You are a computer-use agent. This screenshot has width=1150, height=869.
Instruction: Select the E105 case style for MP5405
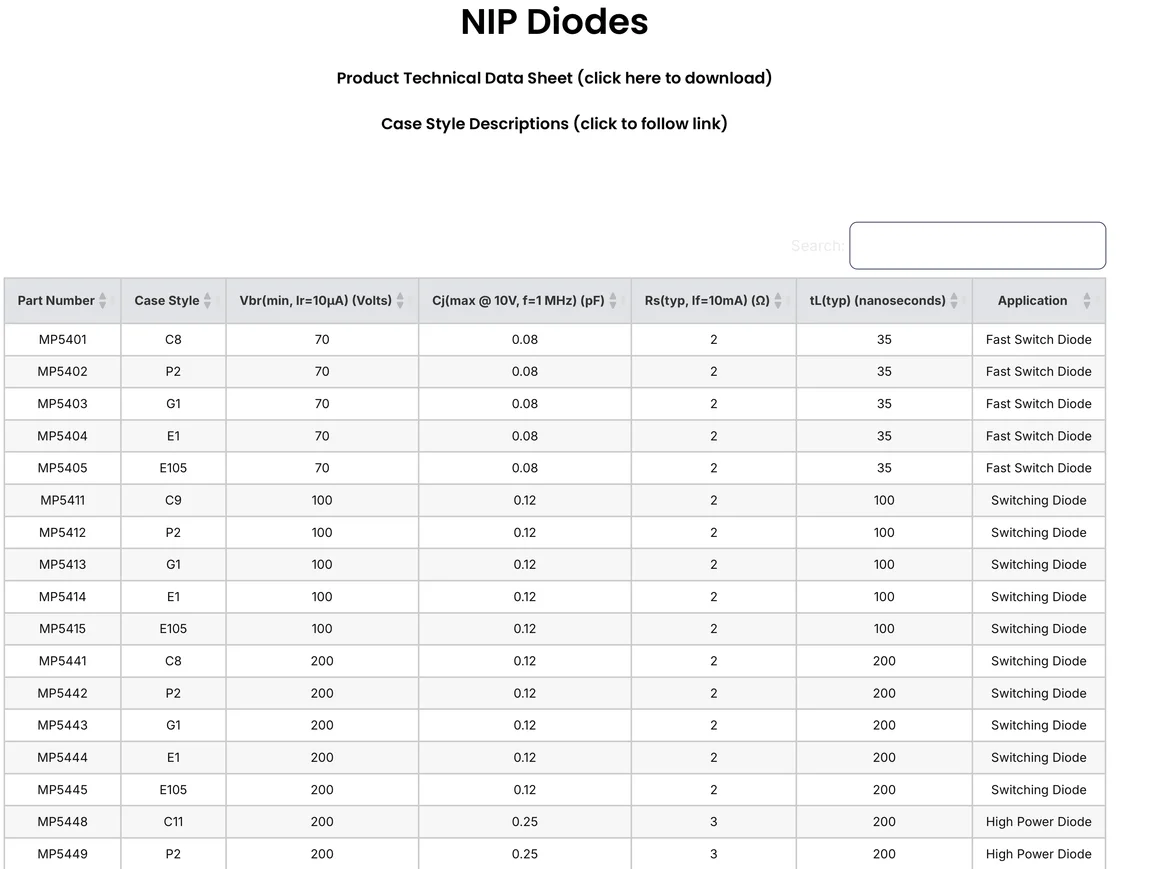[173, 468]
